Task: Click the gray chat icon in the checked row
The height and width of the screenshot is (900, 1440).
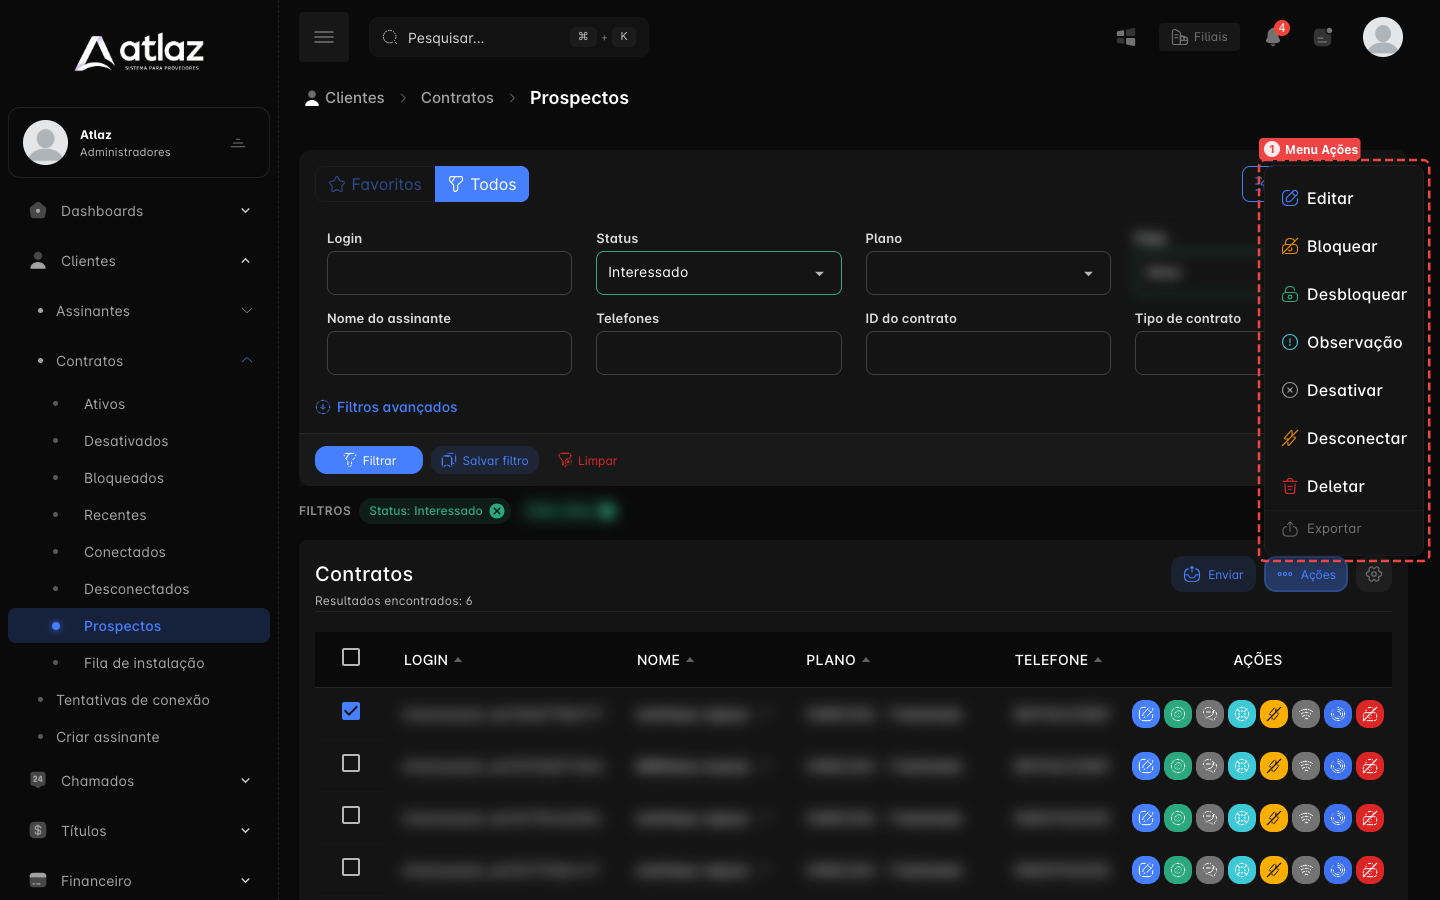Action: click(x=1210, y=714)
